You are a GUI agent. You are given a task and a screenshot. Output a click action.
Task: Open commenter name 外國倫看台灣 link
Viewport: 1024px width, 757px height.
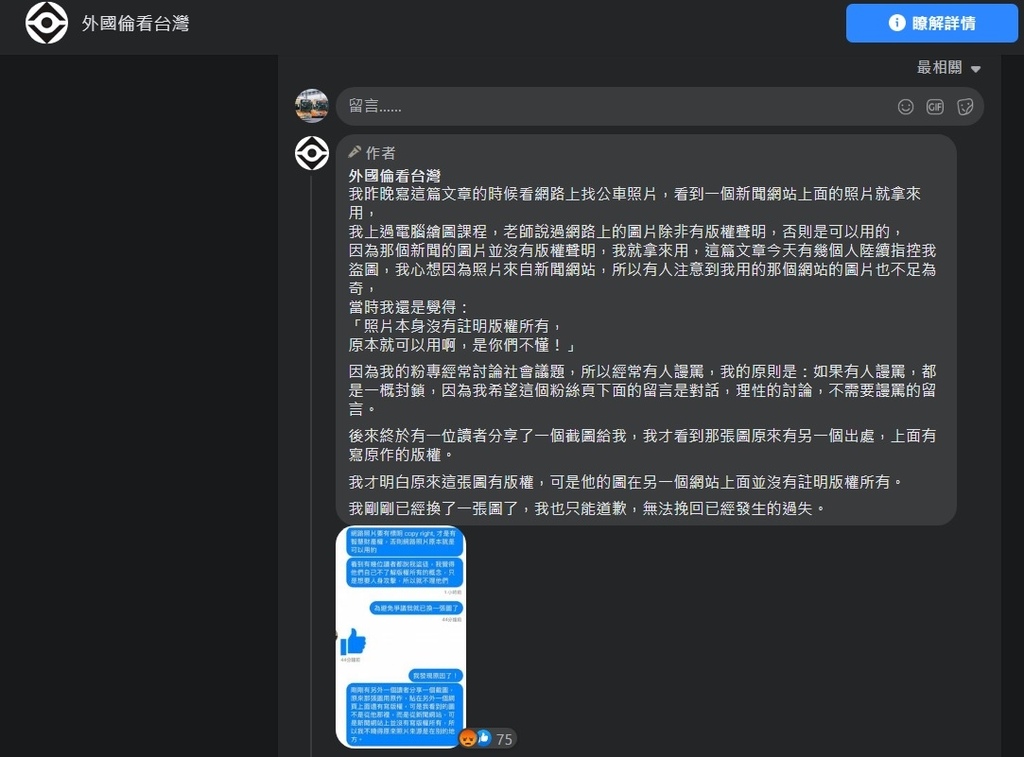coord(394,176)
